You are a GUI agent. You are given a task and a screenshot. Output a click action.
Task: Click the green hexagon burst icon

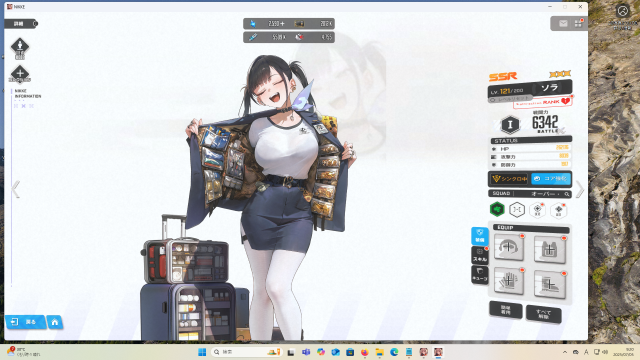[x=497, y=209]
